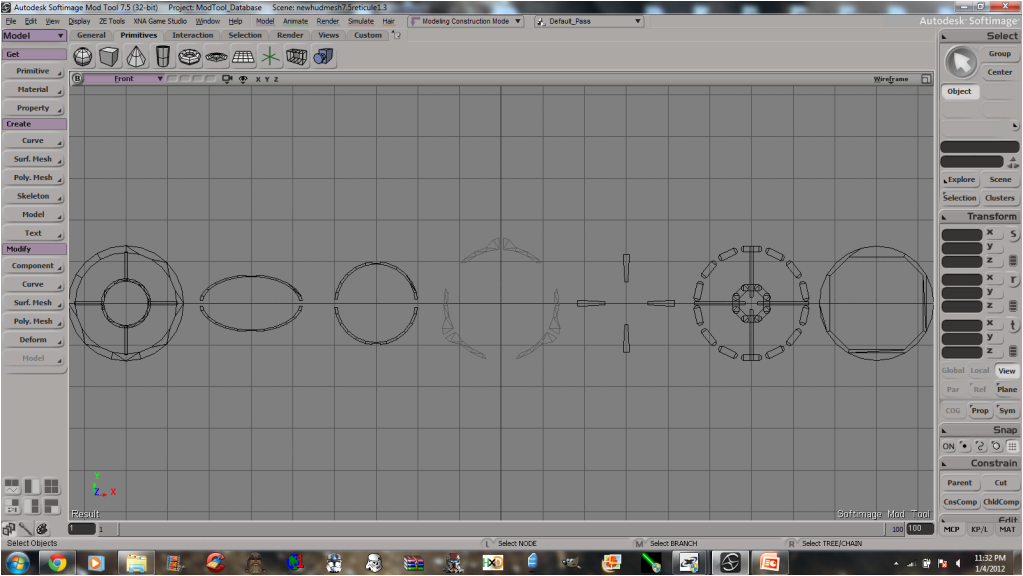Screen dimensions: 1023x576
Task: Switch to the Render toolbar tab
Action: pos(290,35)
